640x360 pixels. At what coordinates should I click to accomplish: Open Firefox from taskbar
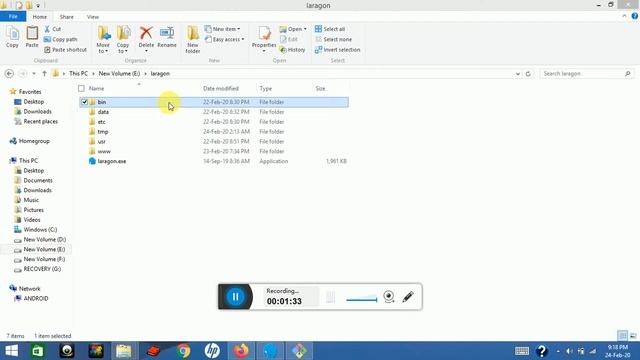241,351
